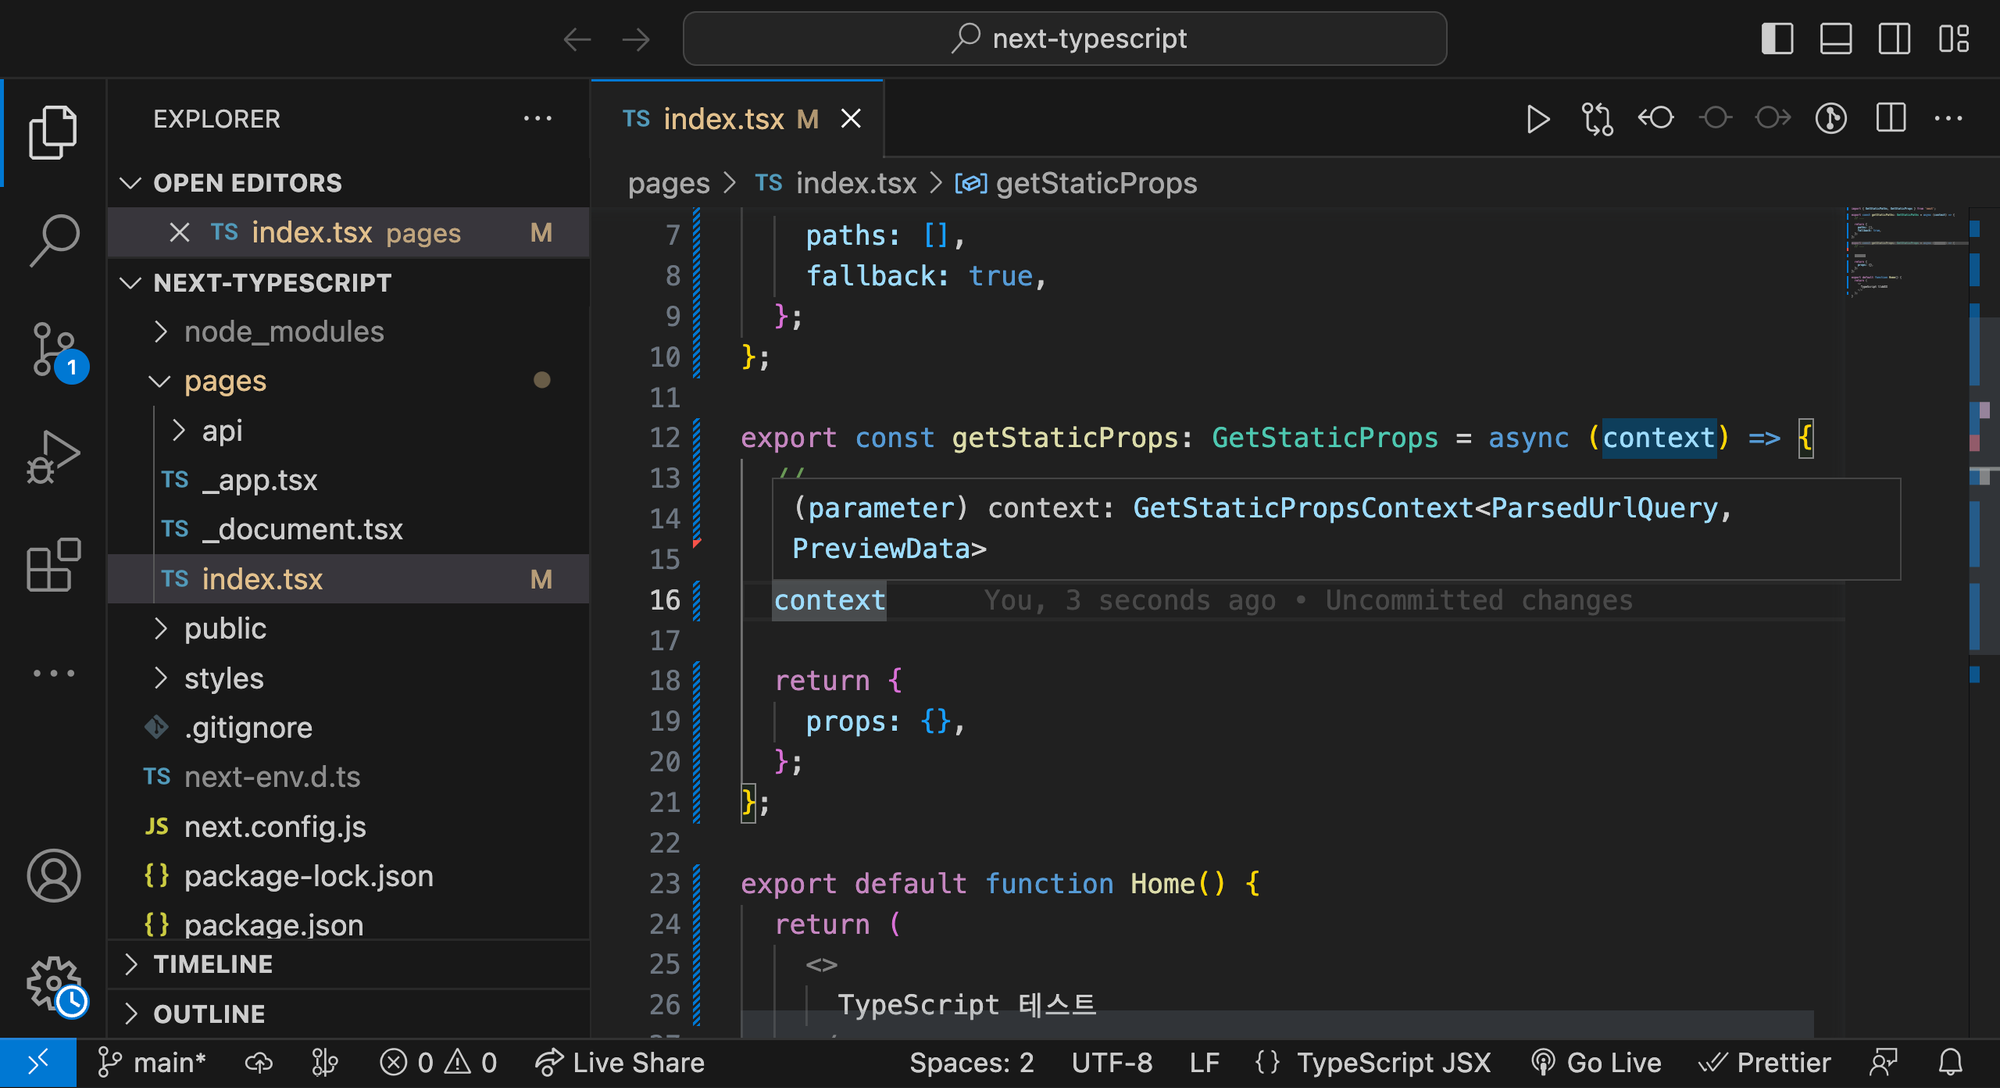Toggle the primary sidebar visibility
This screenshot has width=2000, height=1088.
pos(1777,38)
